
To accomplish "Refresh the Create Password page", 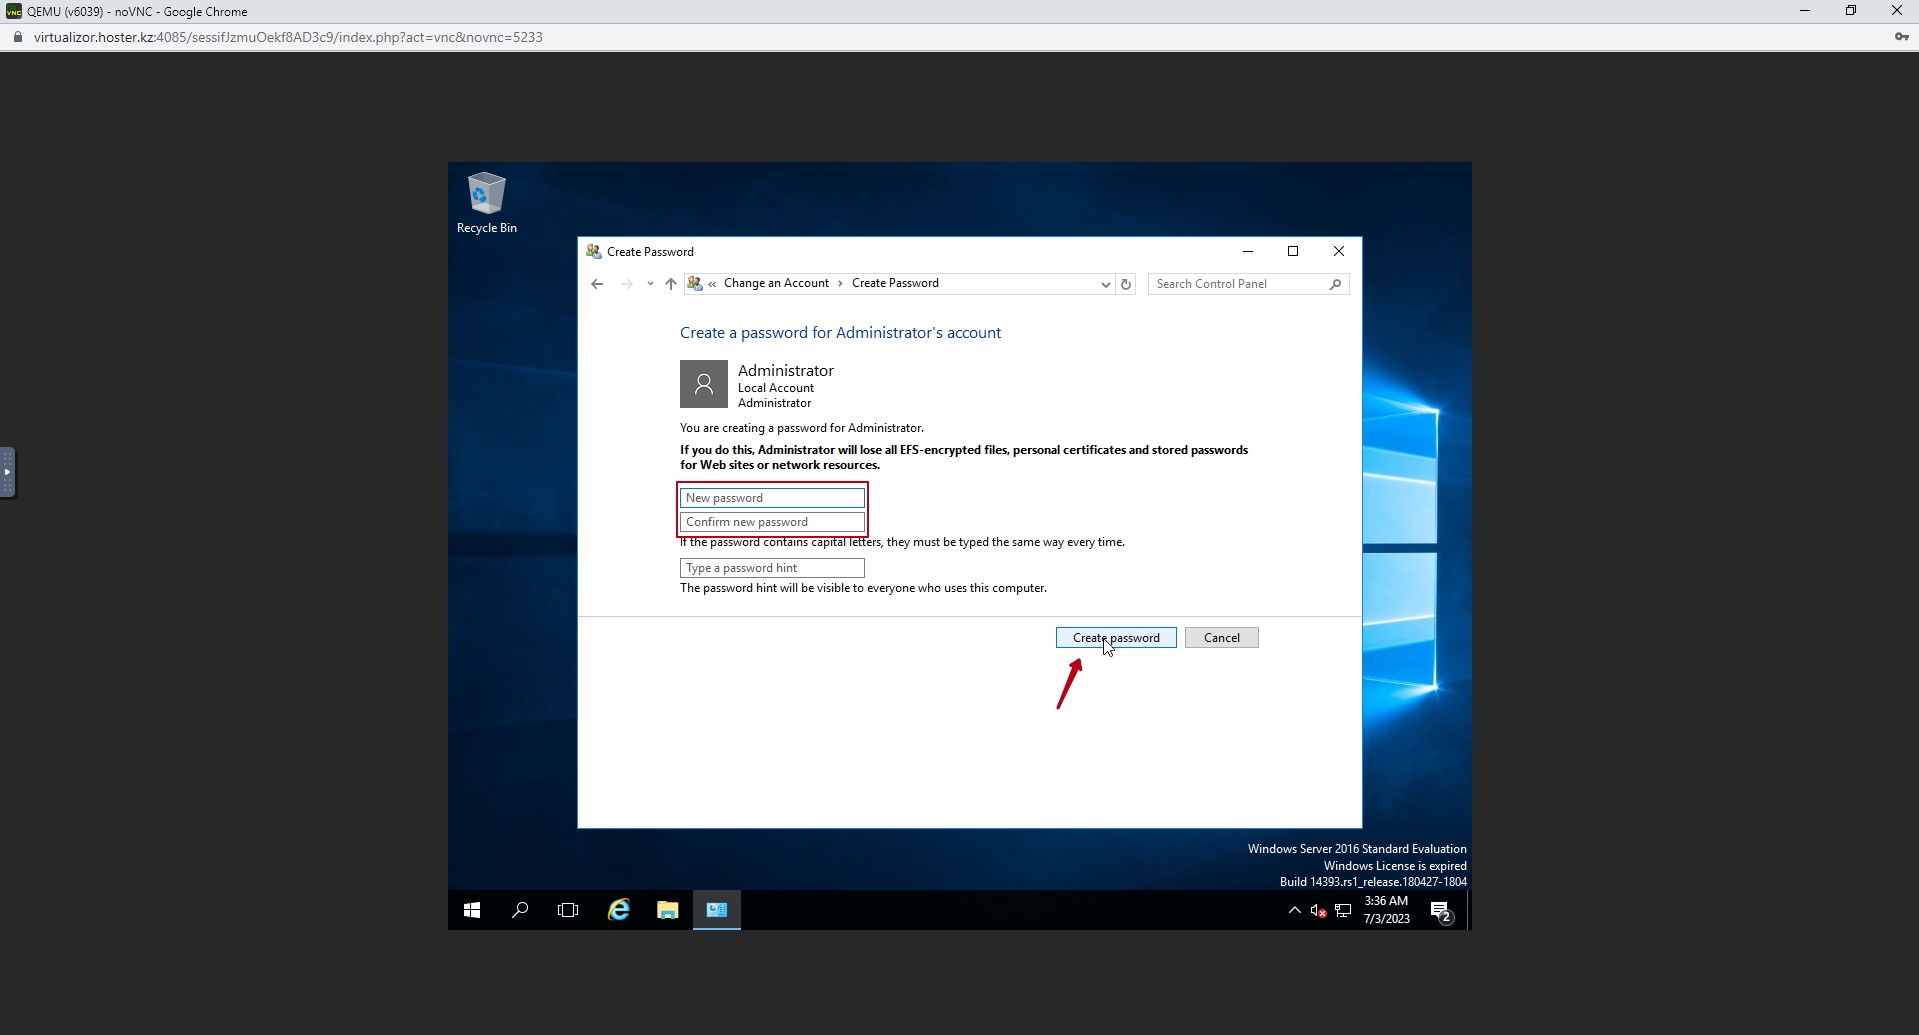I will [x=1126, y=284].
